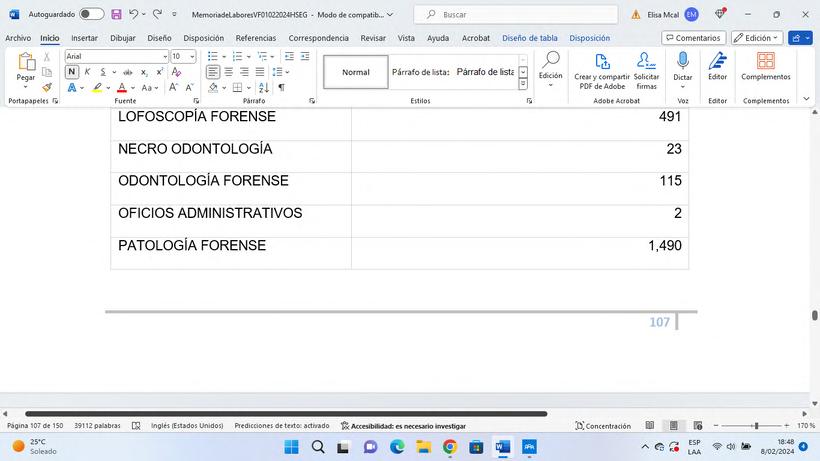
Task: Click the Pegar (paste) icon
Action: click(26, 62)
